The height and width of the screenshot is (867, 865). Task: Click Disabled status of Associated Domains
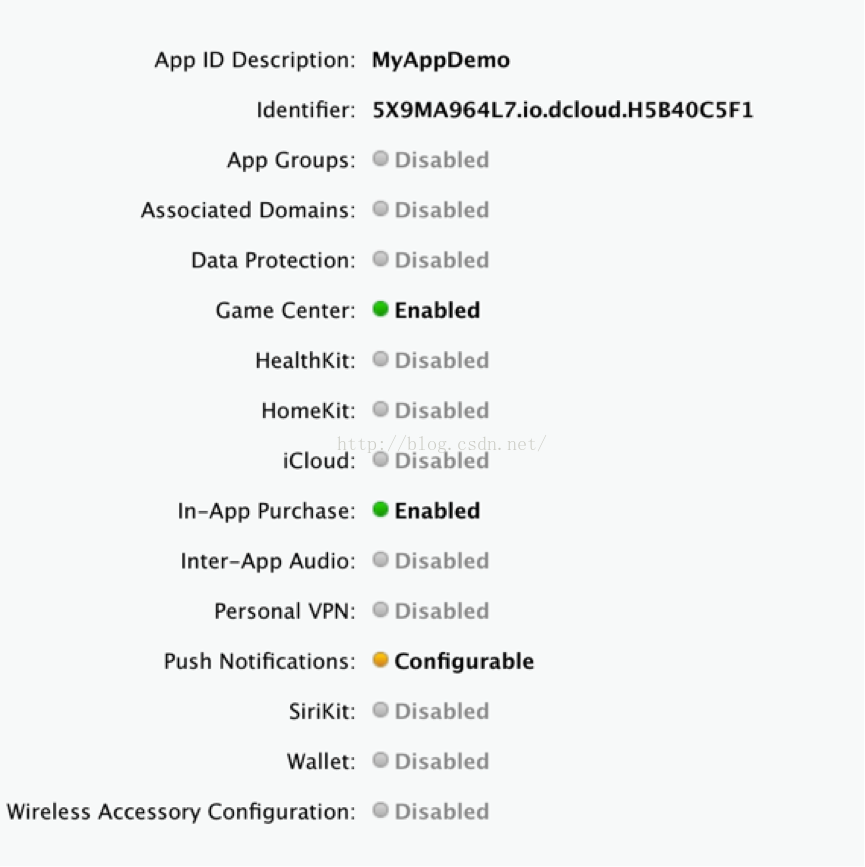coord(442,210)
